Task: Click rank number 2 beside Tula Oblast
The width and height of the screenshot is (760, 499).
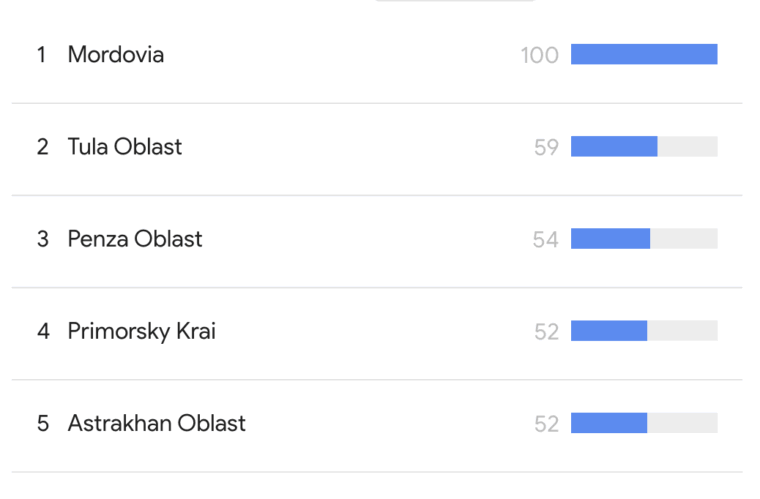Action: point(42,147)
